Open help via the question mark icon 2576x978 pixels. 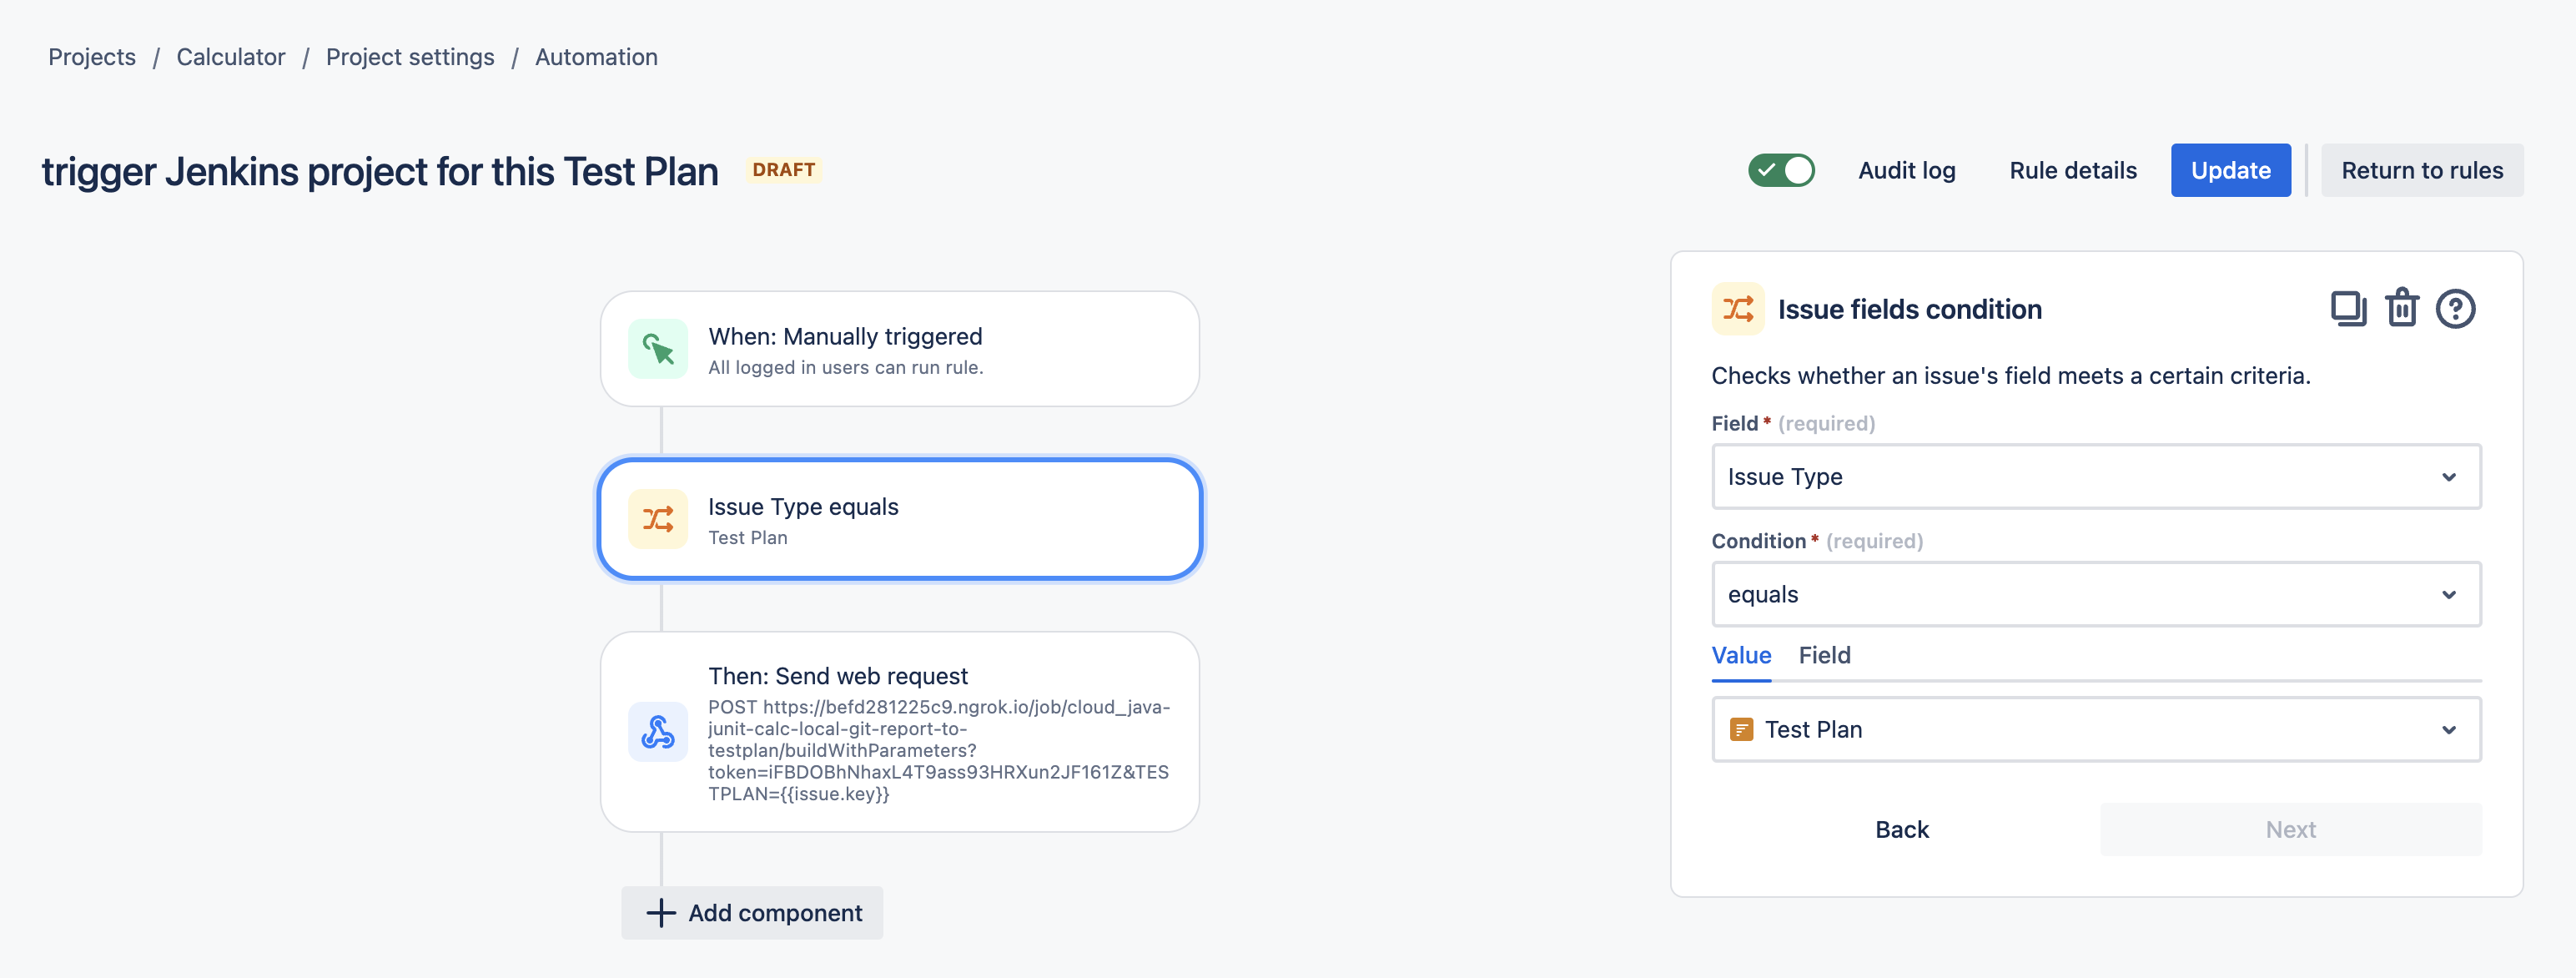coord(2455,309)
